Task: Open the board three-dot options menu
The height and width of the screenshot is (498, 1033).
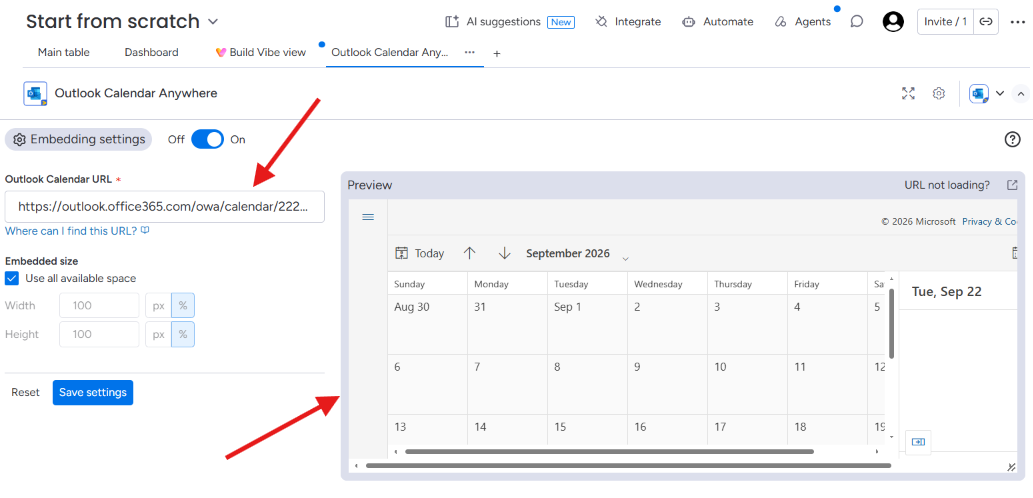Action: 1017,22
